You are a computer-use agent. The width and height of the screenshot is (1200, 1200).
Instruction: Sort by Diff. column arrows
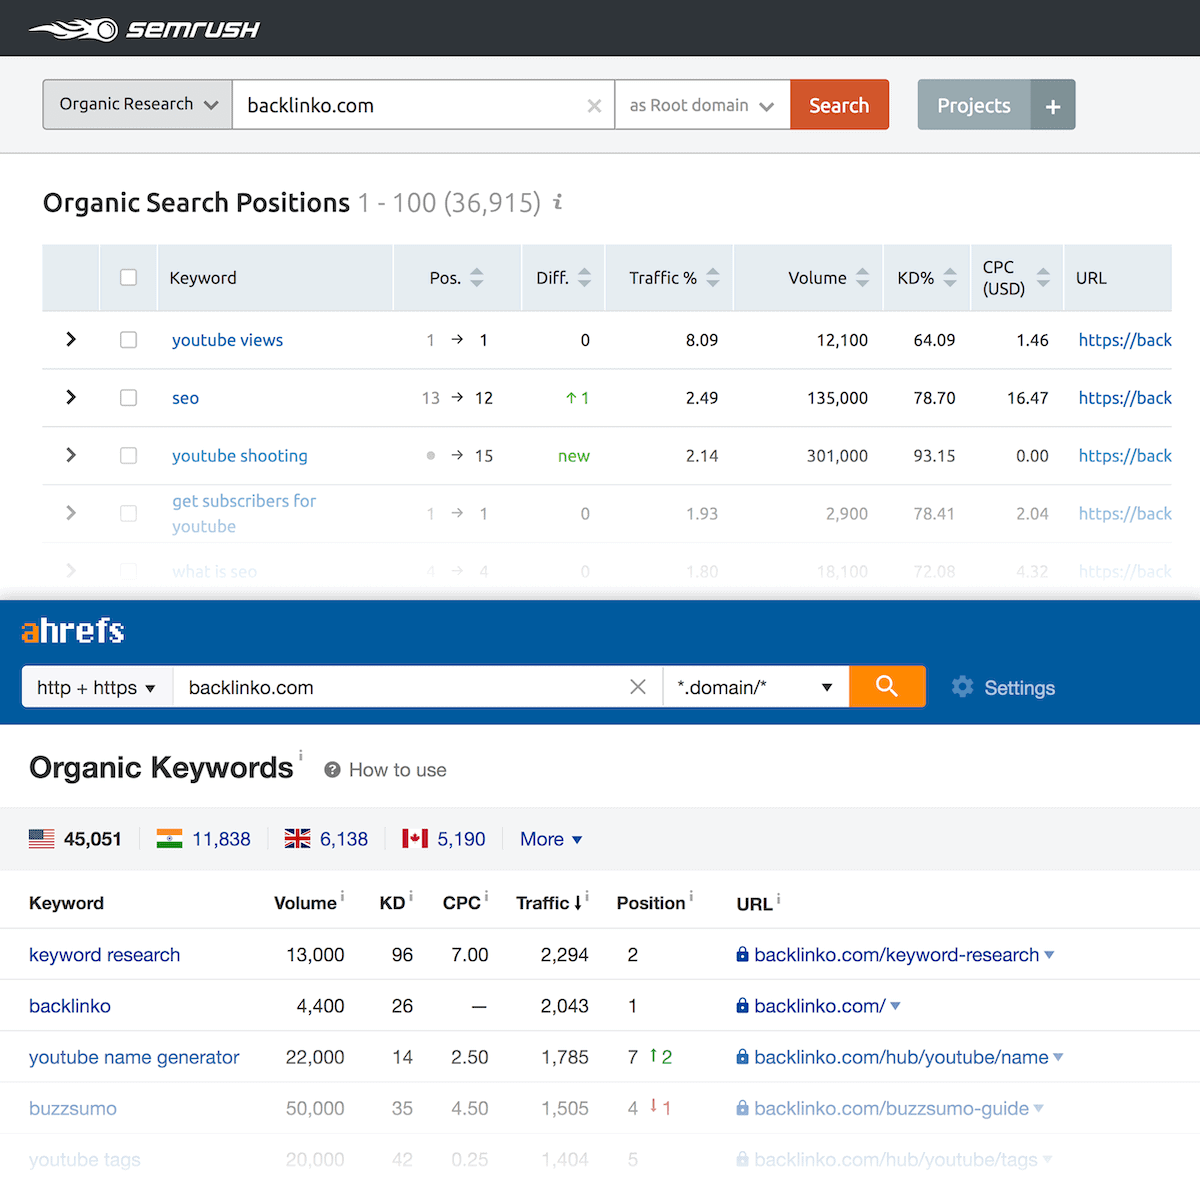pyautogui.click(x=585, y=278)
